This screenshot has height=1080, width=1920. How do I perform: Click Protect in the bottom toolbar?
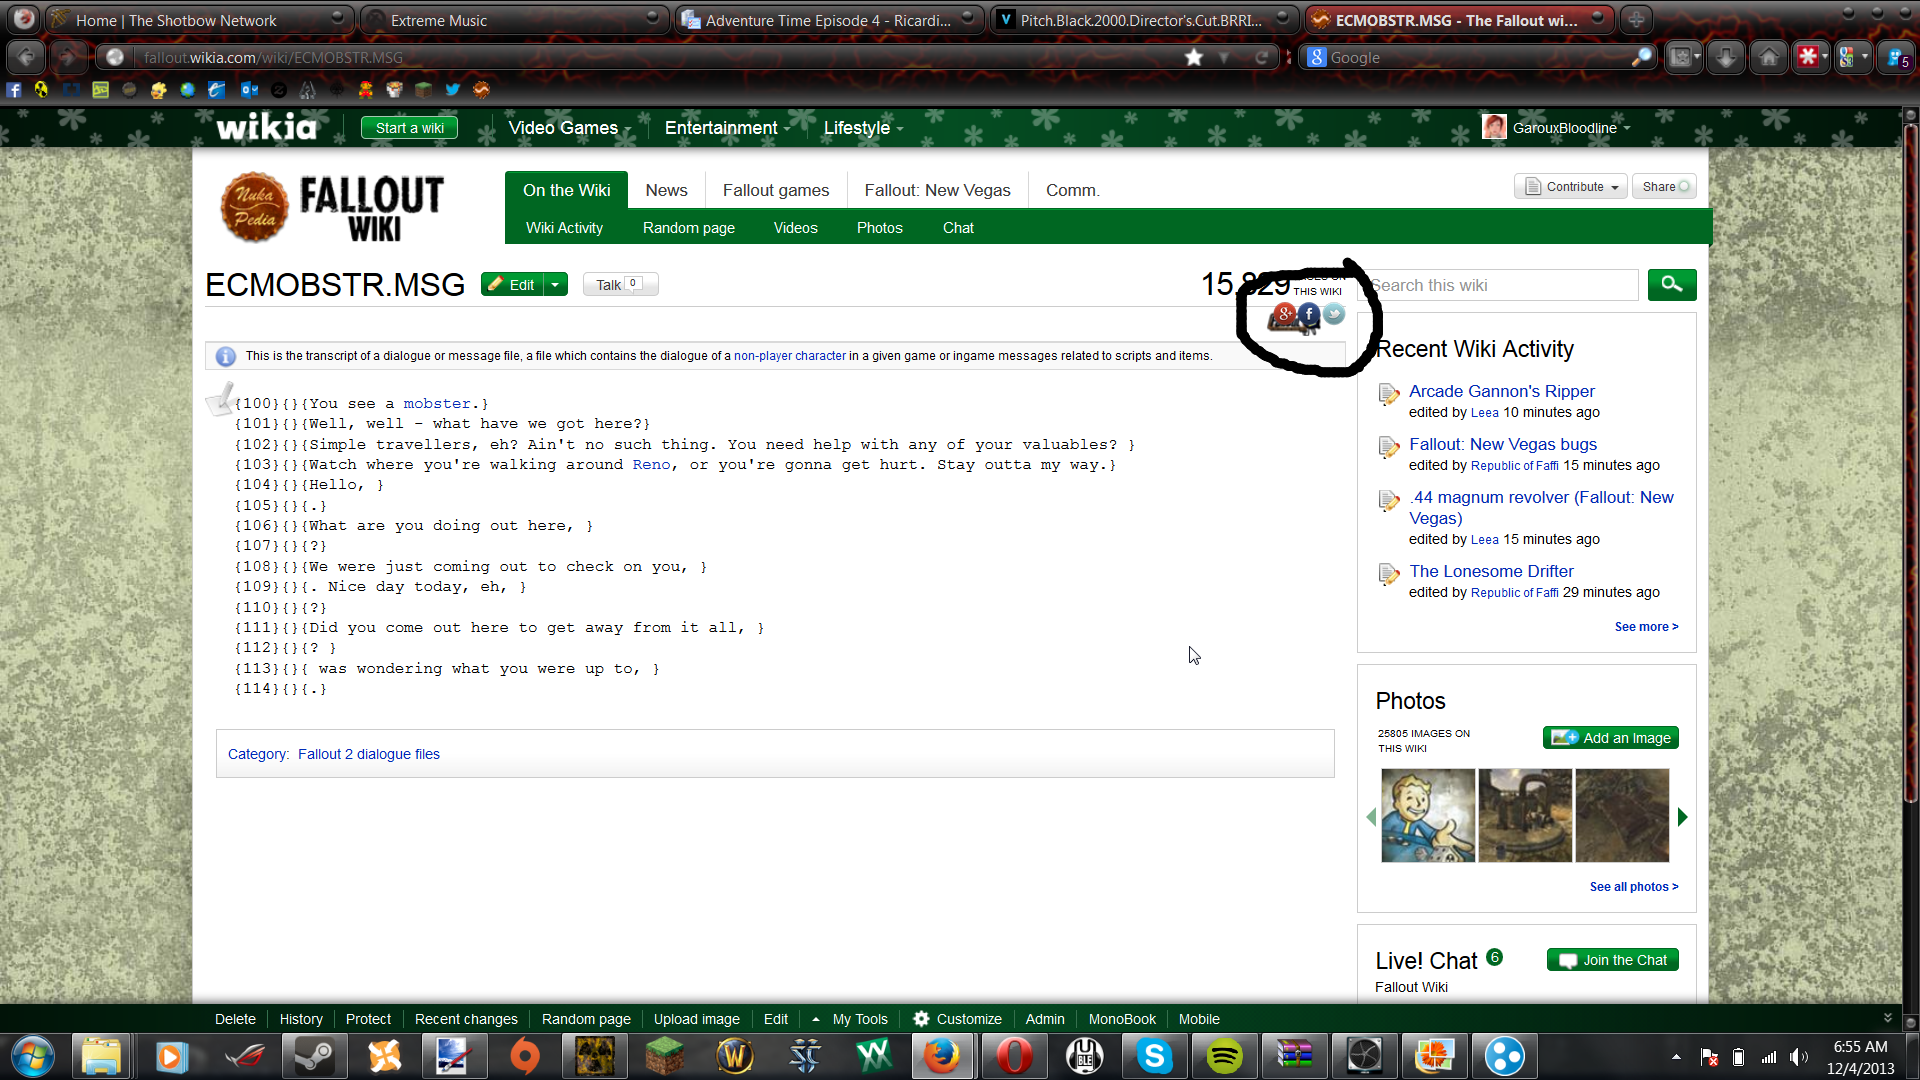click(368, 1019)
